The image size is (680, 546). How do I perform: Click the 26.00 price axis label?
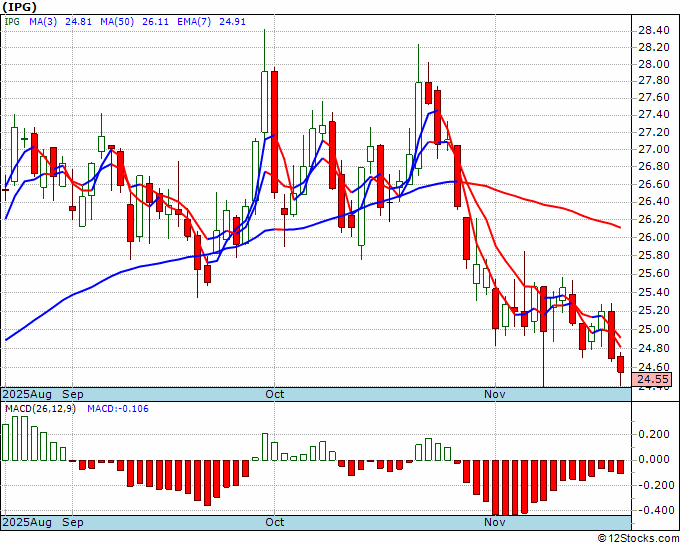tap(654, 237)
